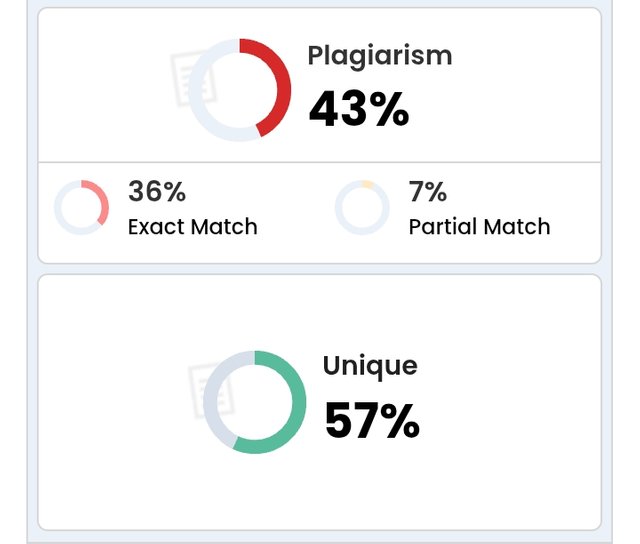Open the Exact Match label
The height and width of the screenshot is (544, 640).
pos(193,226)
